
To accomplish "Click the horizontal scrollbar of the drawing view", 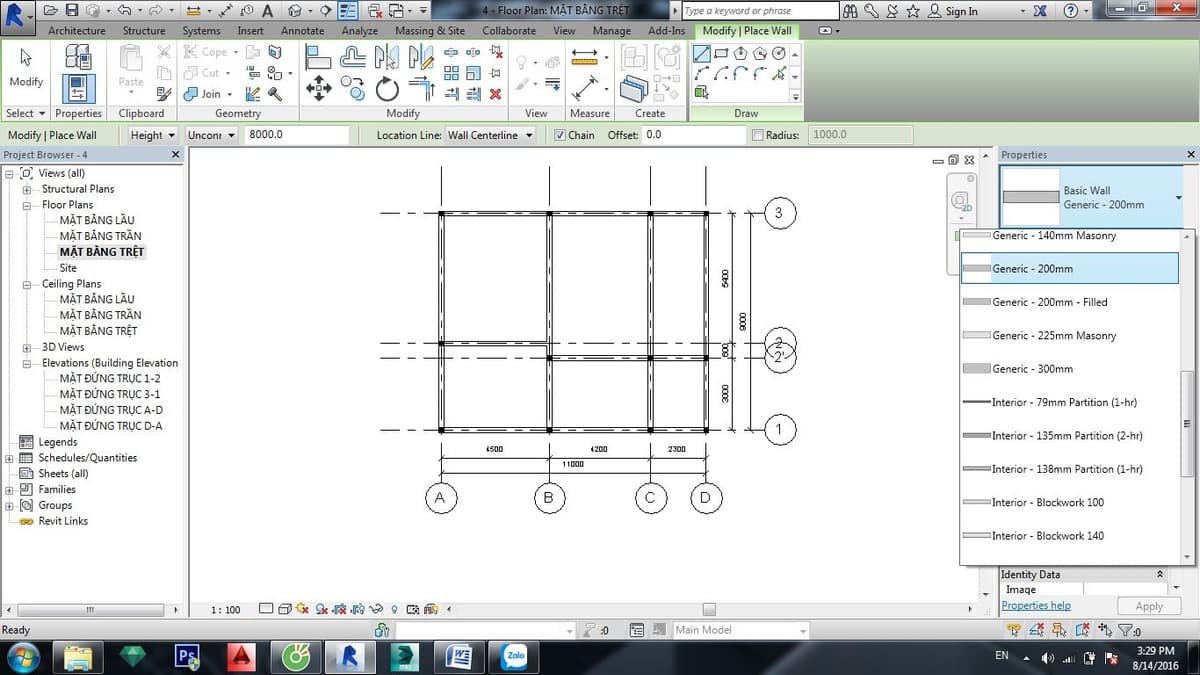I will pyautogui.click(x=709, y=609).
